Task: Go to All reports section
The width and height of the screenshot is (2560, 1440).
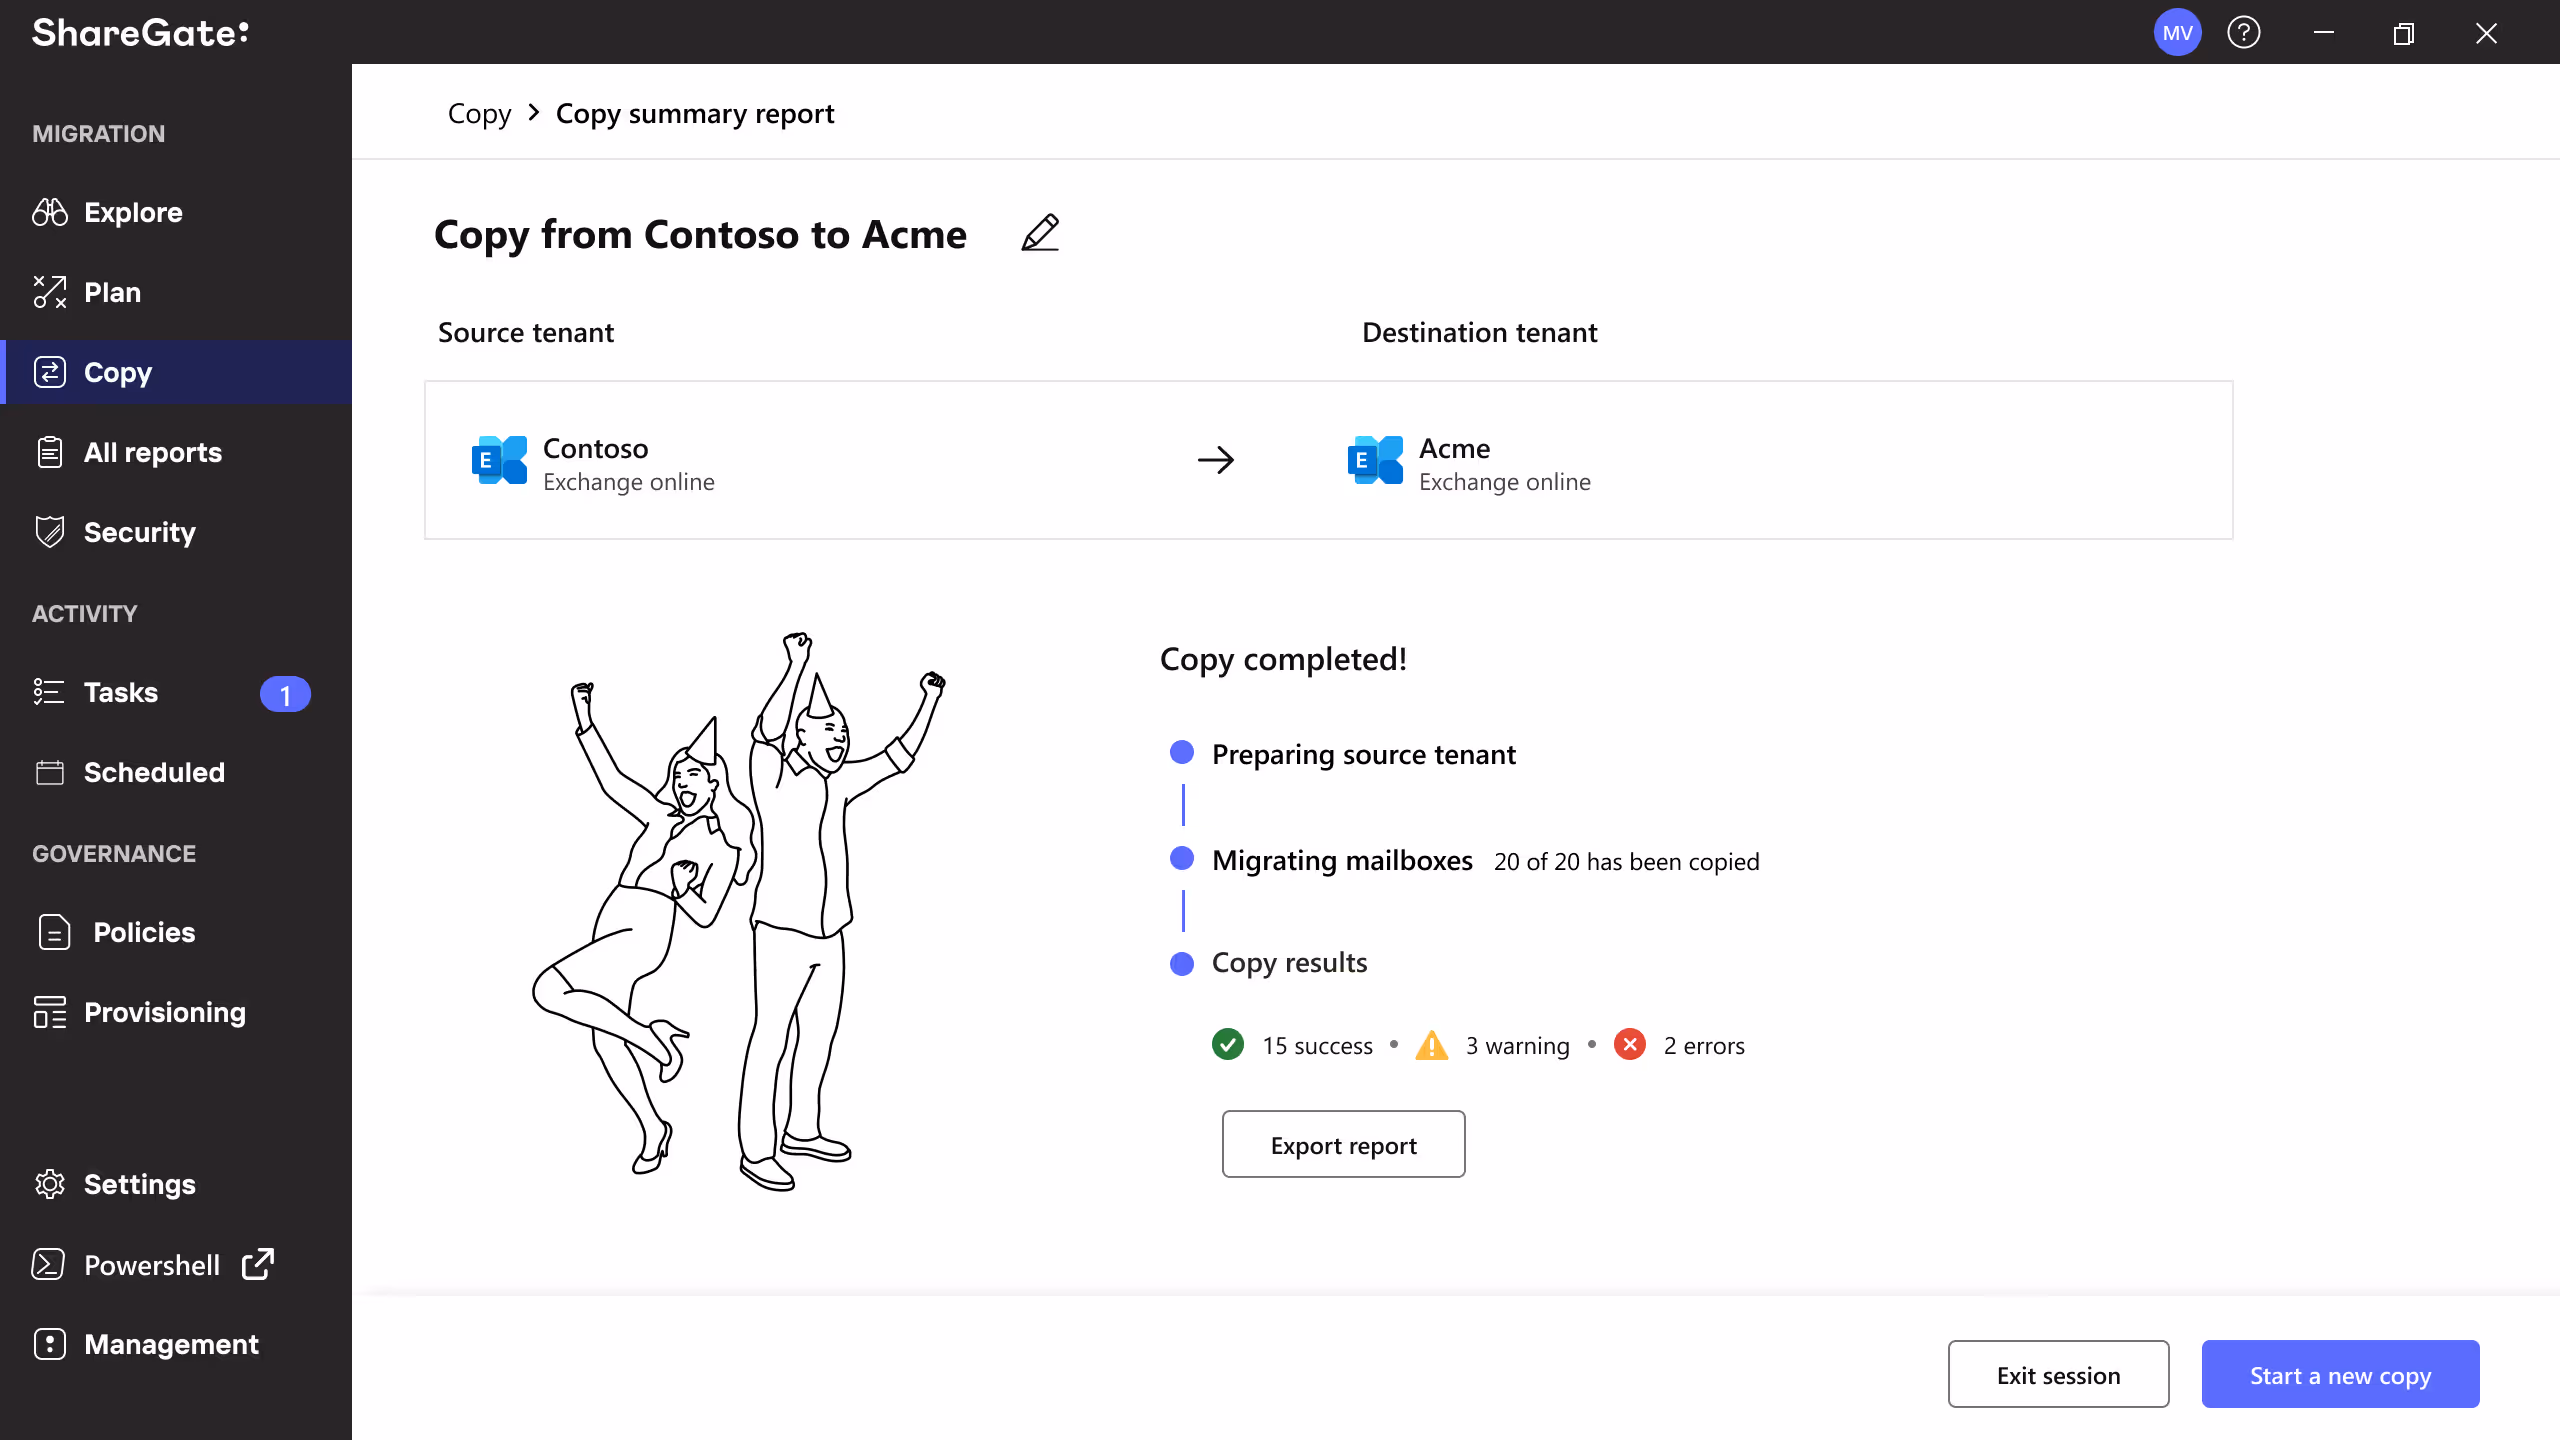Action: pos(152,452)
